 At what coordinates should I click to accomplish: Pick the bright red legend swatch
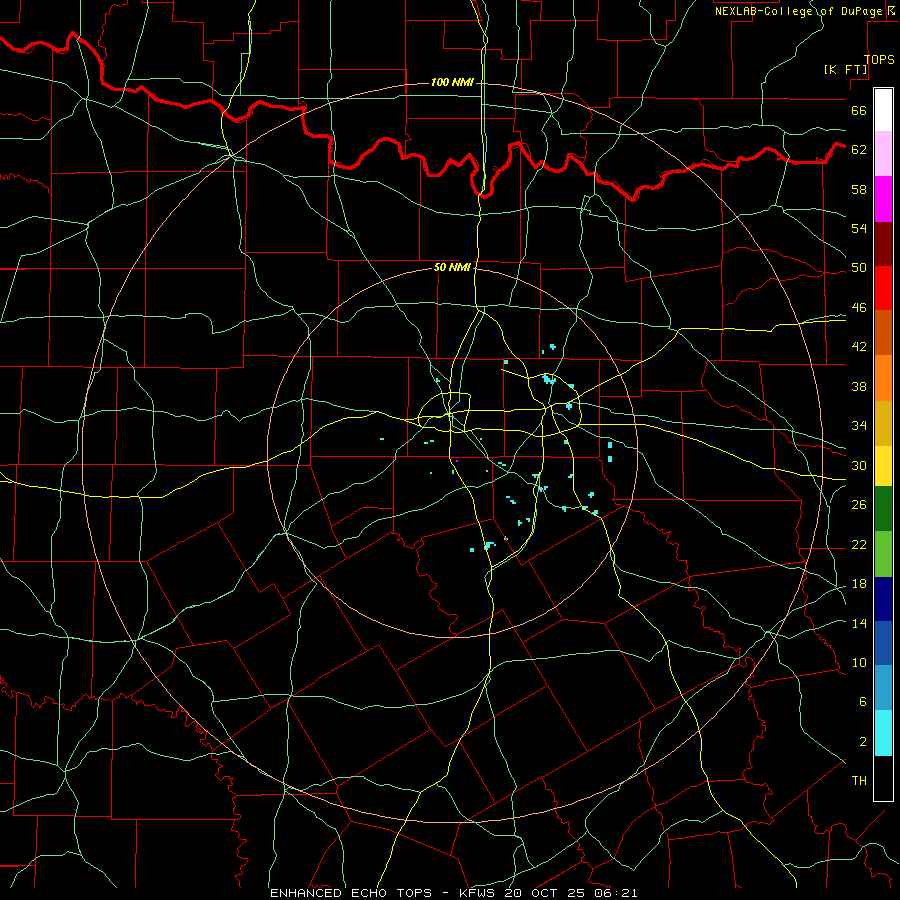point(883,288)
